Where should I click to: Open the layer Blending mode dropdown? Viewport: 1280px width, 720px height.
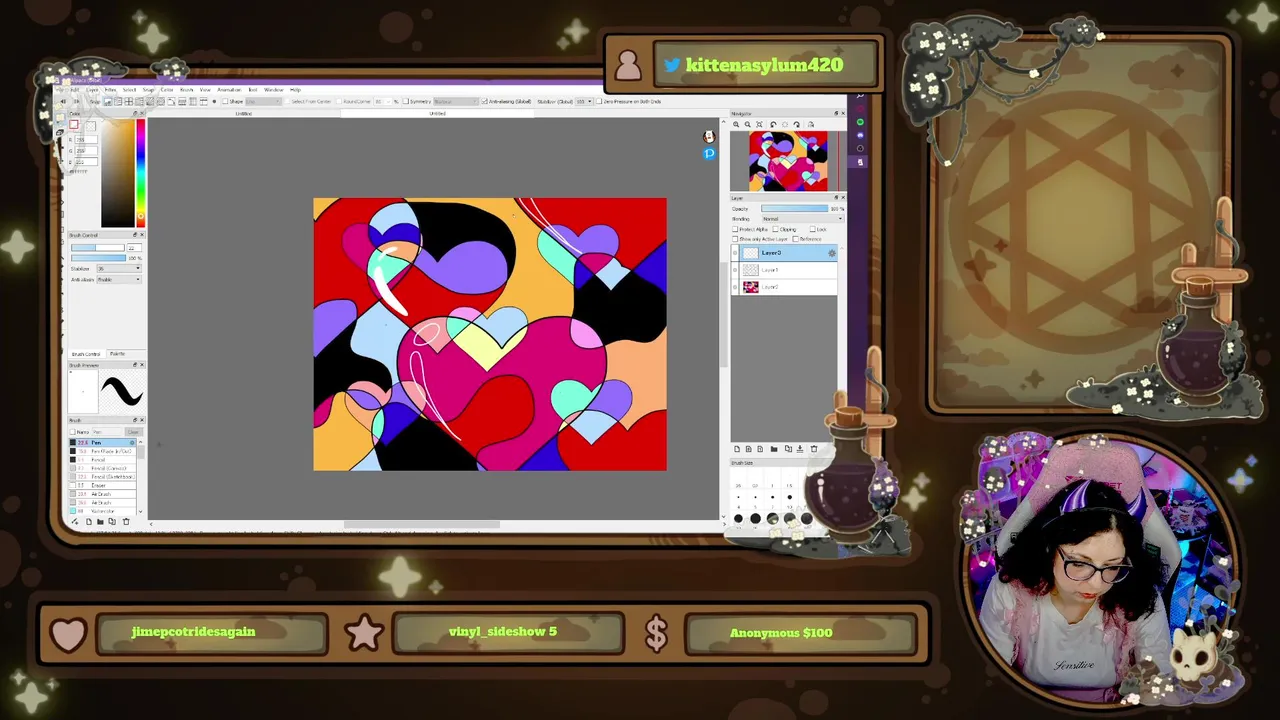click(802, 219)
